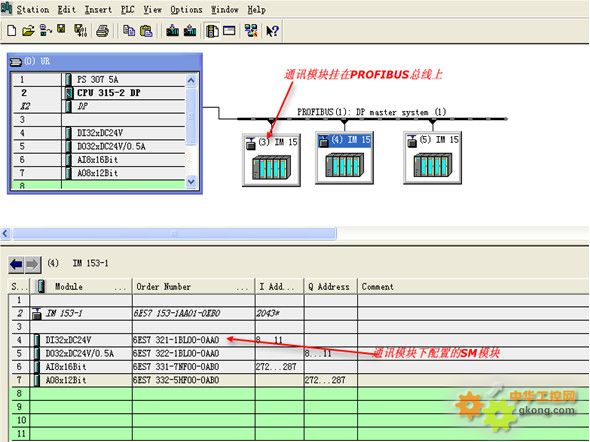Viewport: 590px width, 442px height.
Task: Click the Upload from Module icon
Action: pyautogui.click(x=190, y=30)
